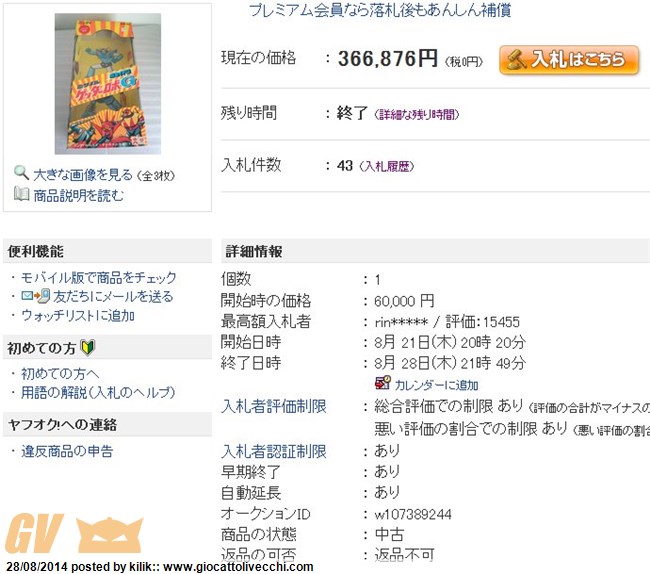
Task: Open モバイル版で商品をチェック link
Action: click(x=99, y=277)
